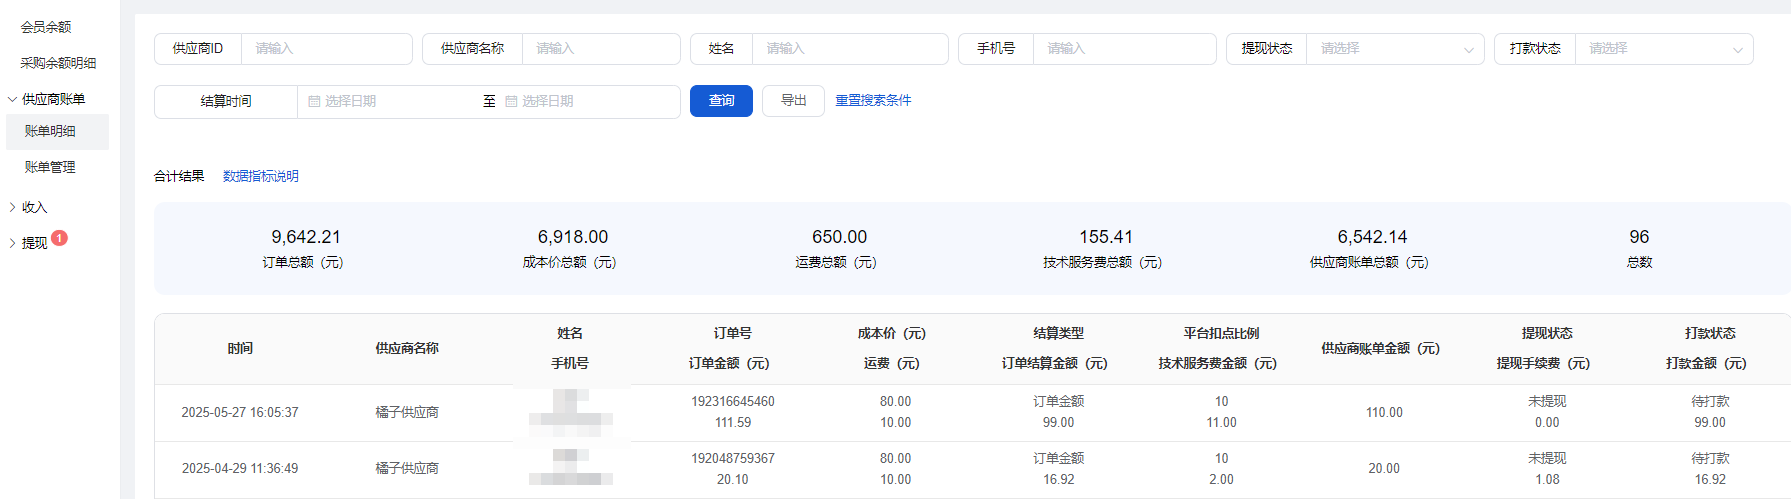This screenshot has height=499, width=1791.
Task: Select 账单明细 in the sidebar
Action: point(50,131)
